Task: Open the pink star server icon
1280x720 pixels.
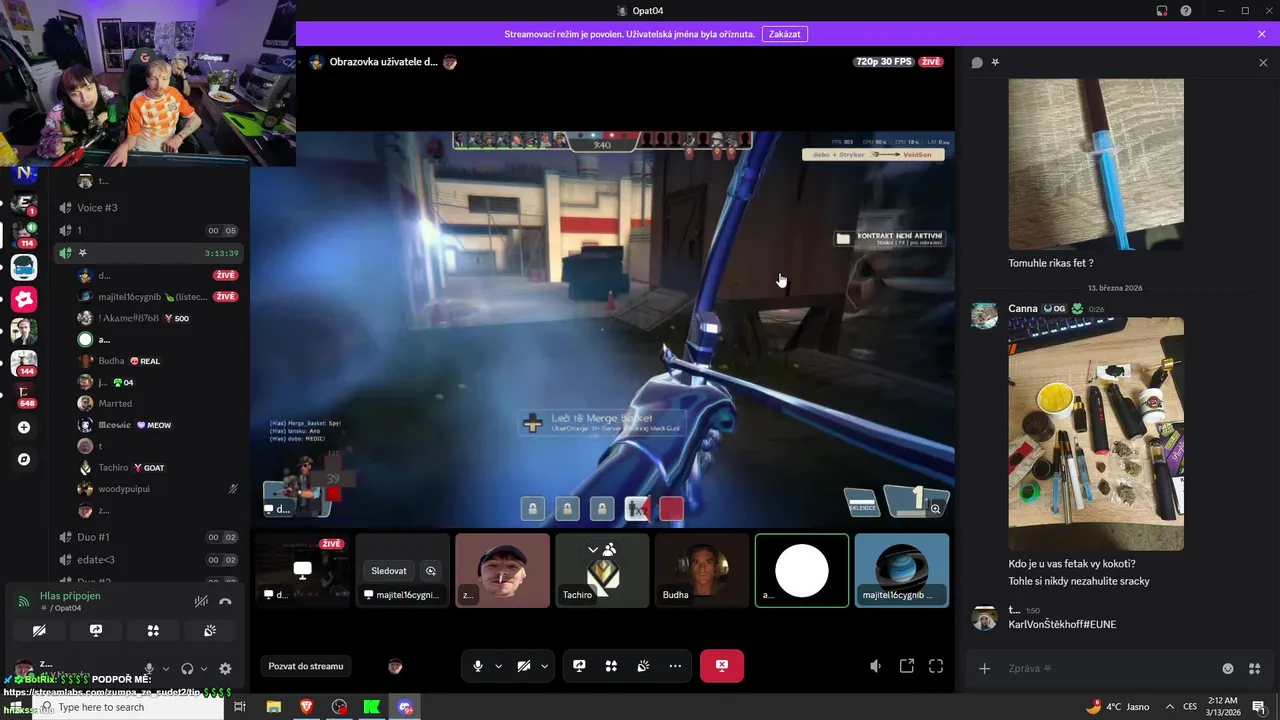Action: pos(24,299)
